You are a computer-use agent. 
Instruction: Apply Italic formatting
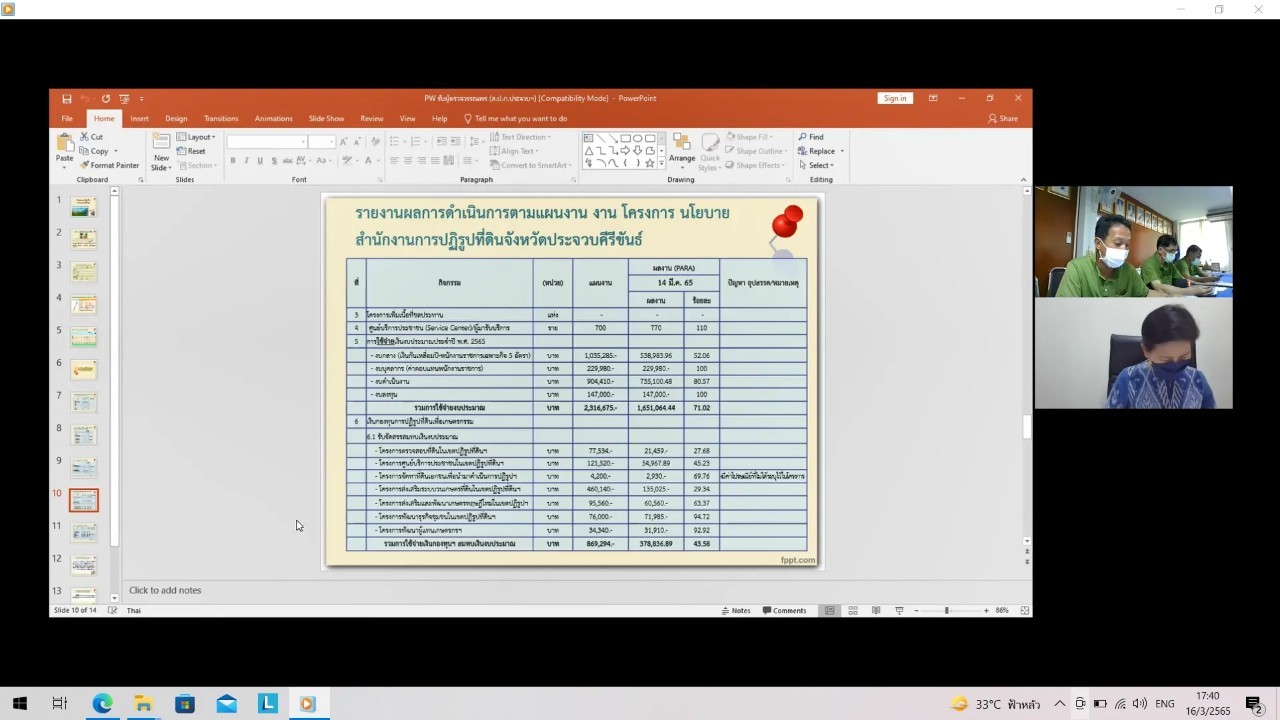[x=246, y=160]
